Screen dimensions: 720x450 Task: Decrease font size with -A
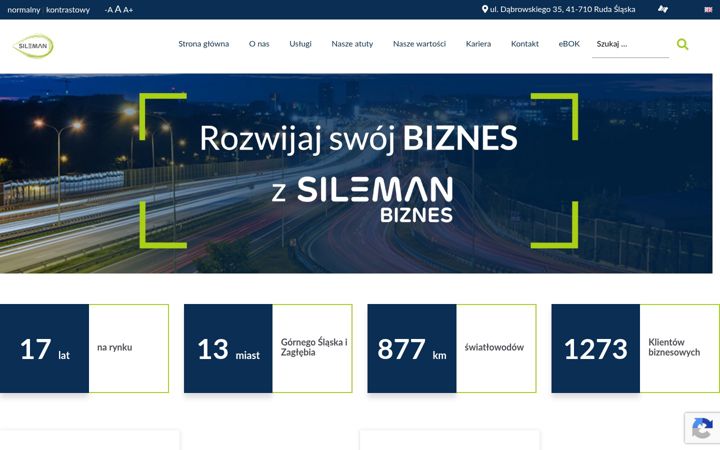point(108,10)
